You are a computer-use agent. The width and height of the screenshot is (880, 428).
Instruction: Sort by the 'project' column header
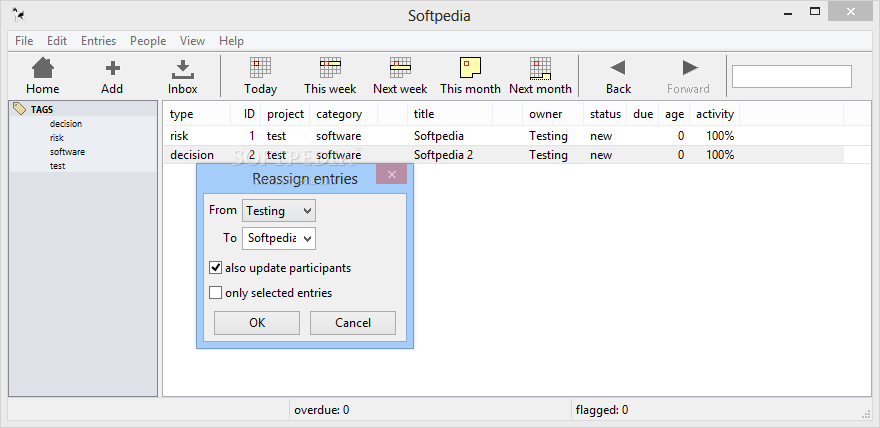(285, 114)
